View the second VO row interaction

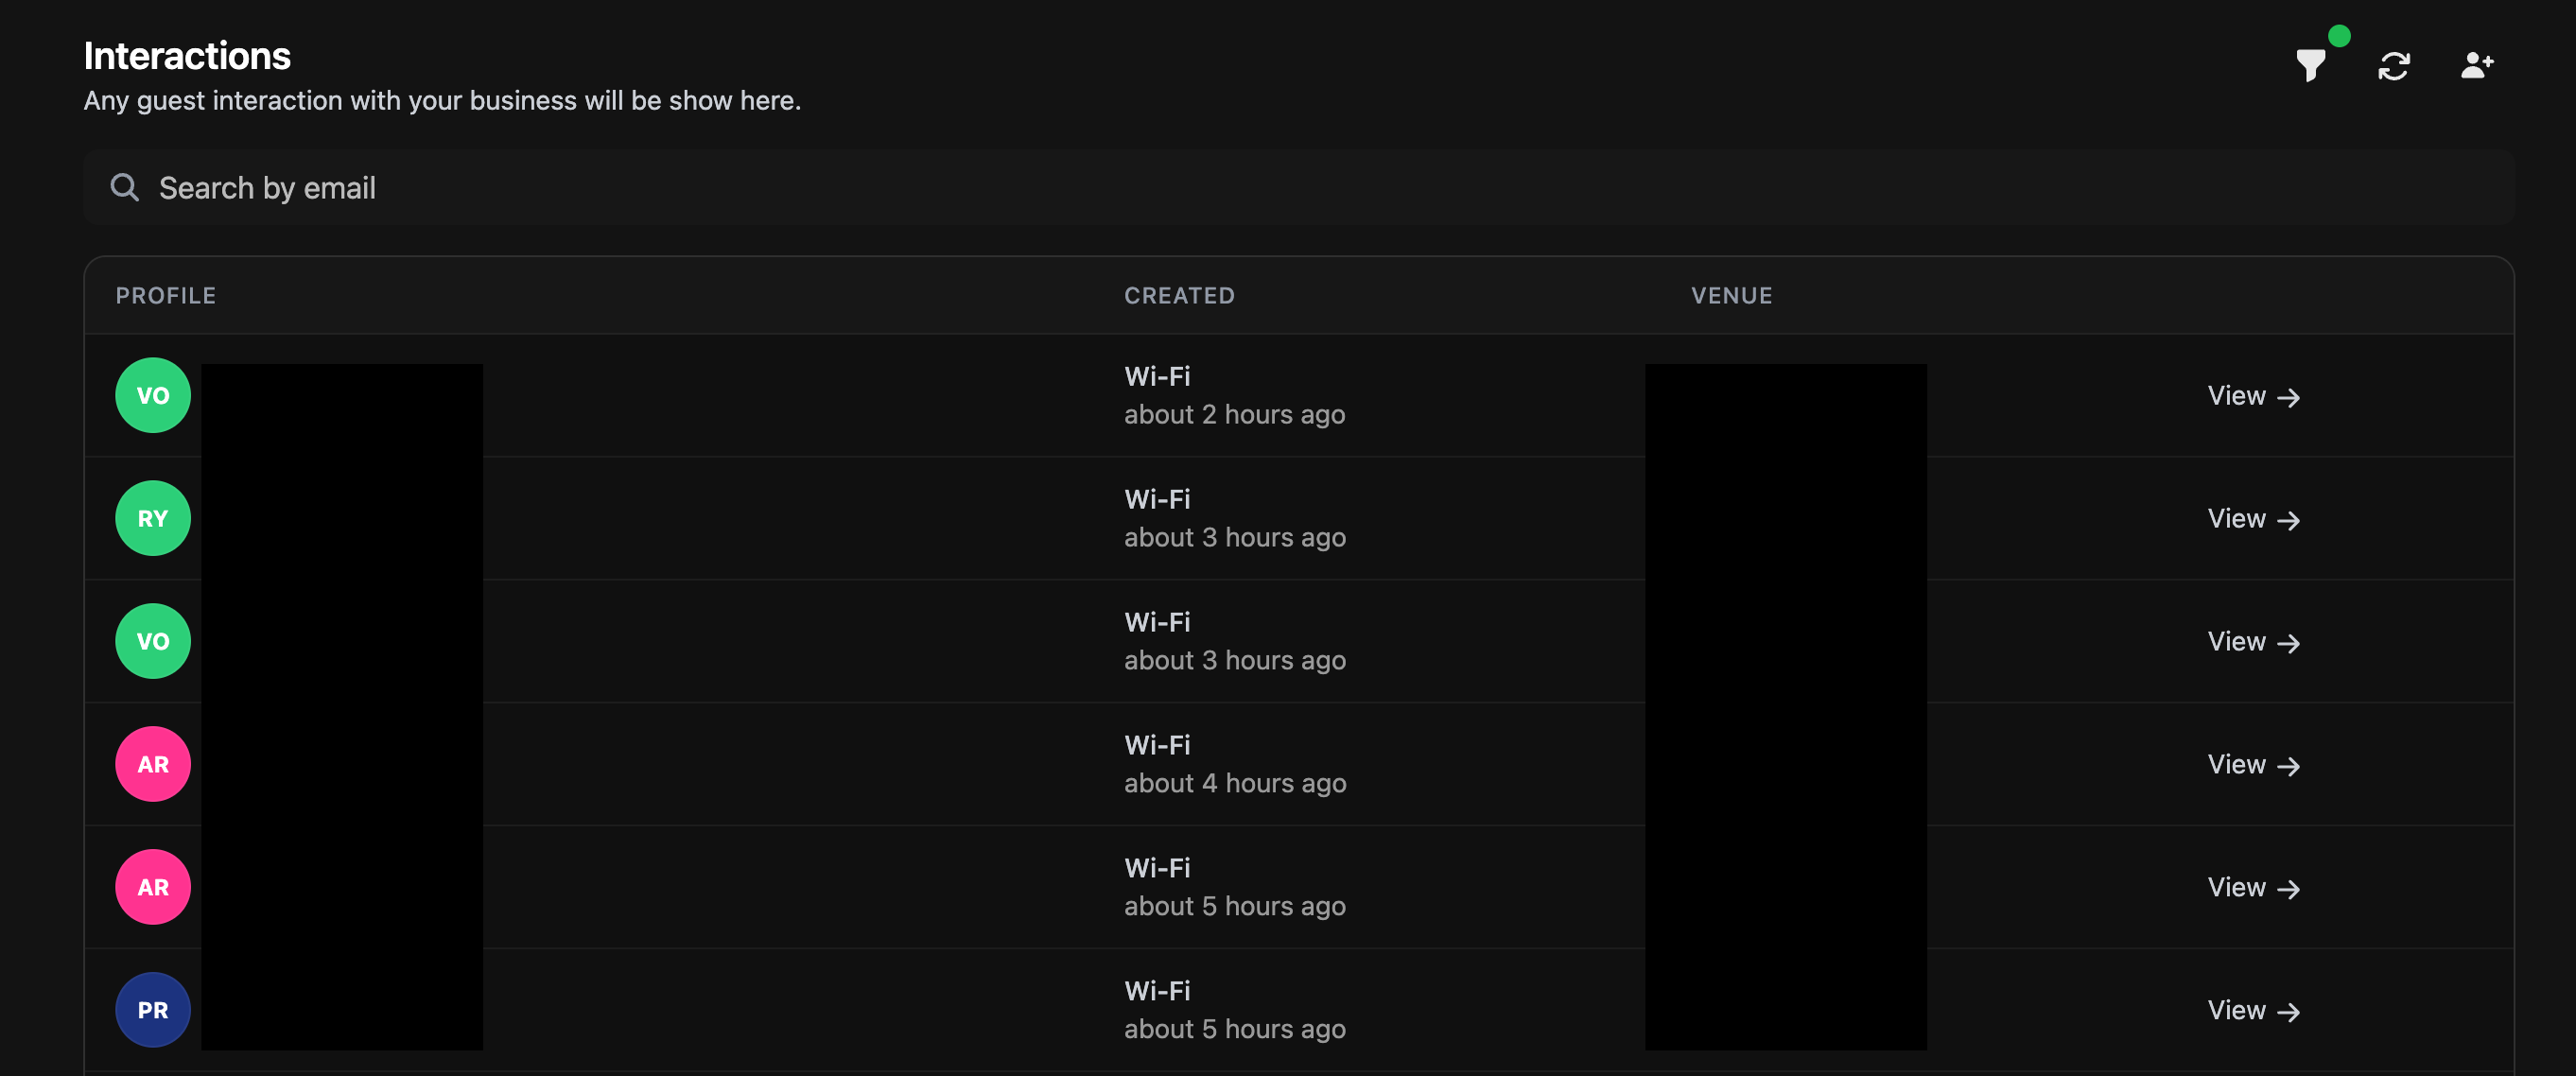coord(2253,642)
